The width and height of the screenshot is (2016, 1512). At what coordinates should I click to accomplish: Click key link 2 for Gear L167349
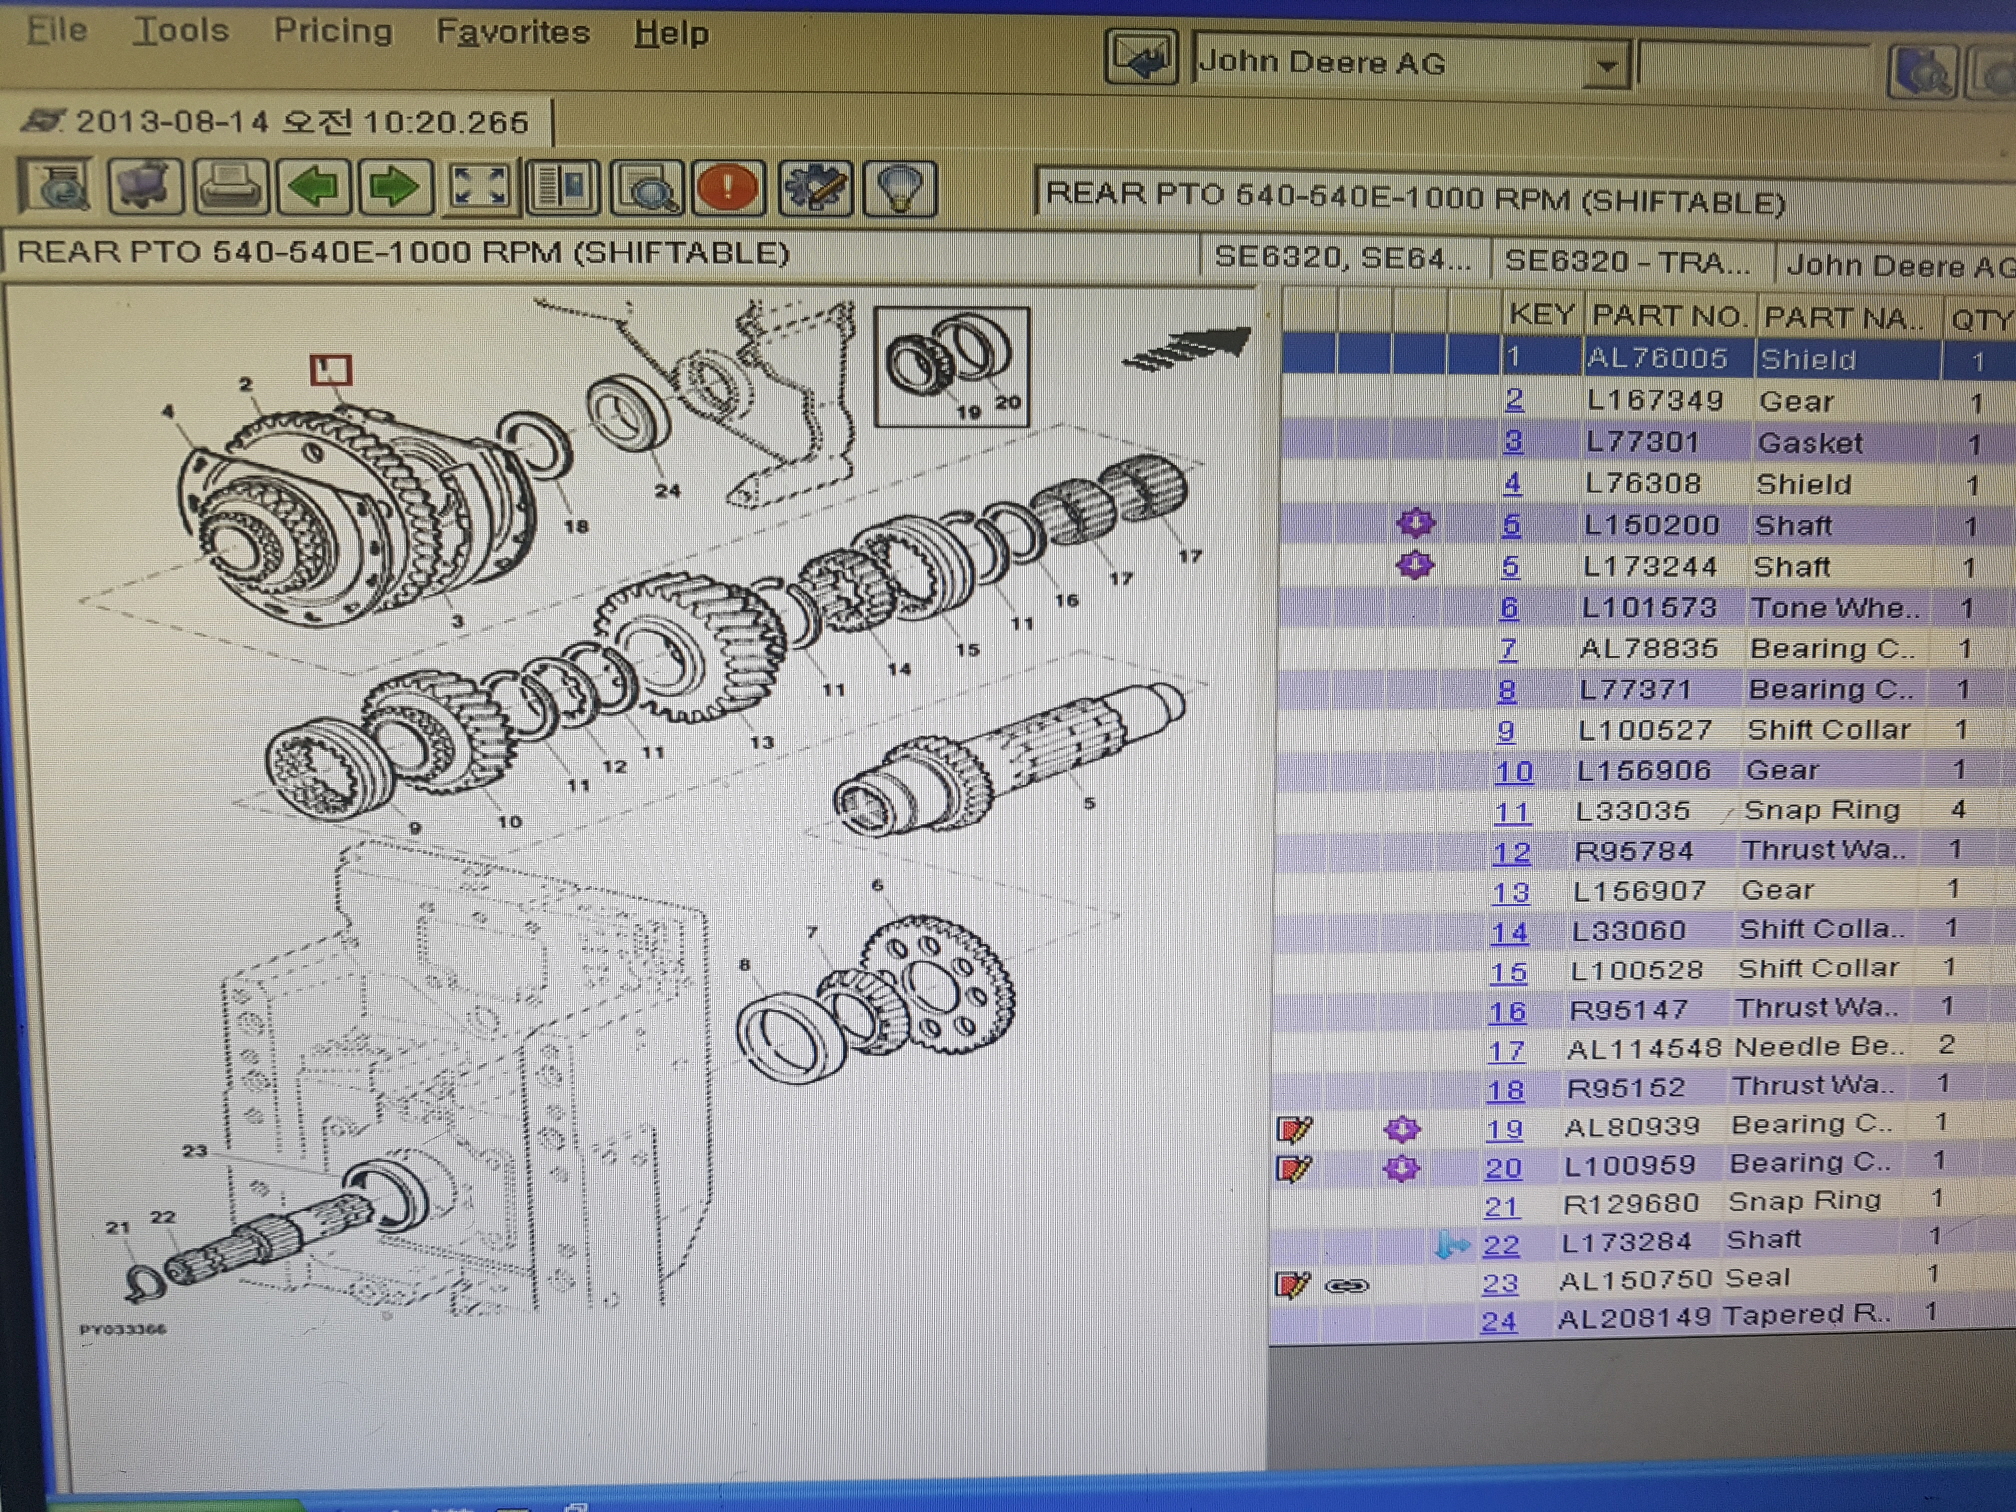tap(1514, 399)
